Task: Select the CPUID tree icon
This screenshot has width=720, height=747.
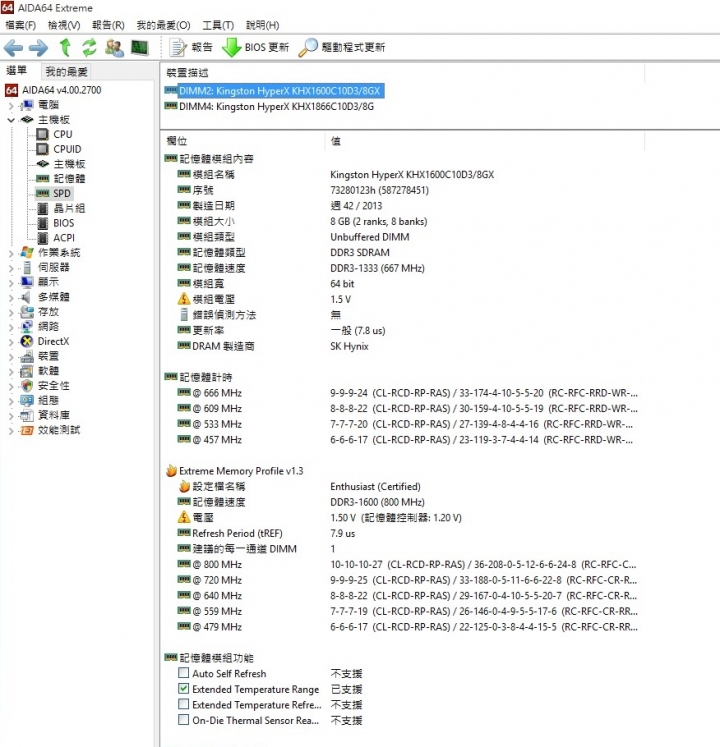Action: [42, 149]
